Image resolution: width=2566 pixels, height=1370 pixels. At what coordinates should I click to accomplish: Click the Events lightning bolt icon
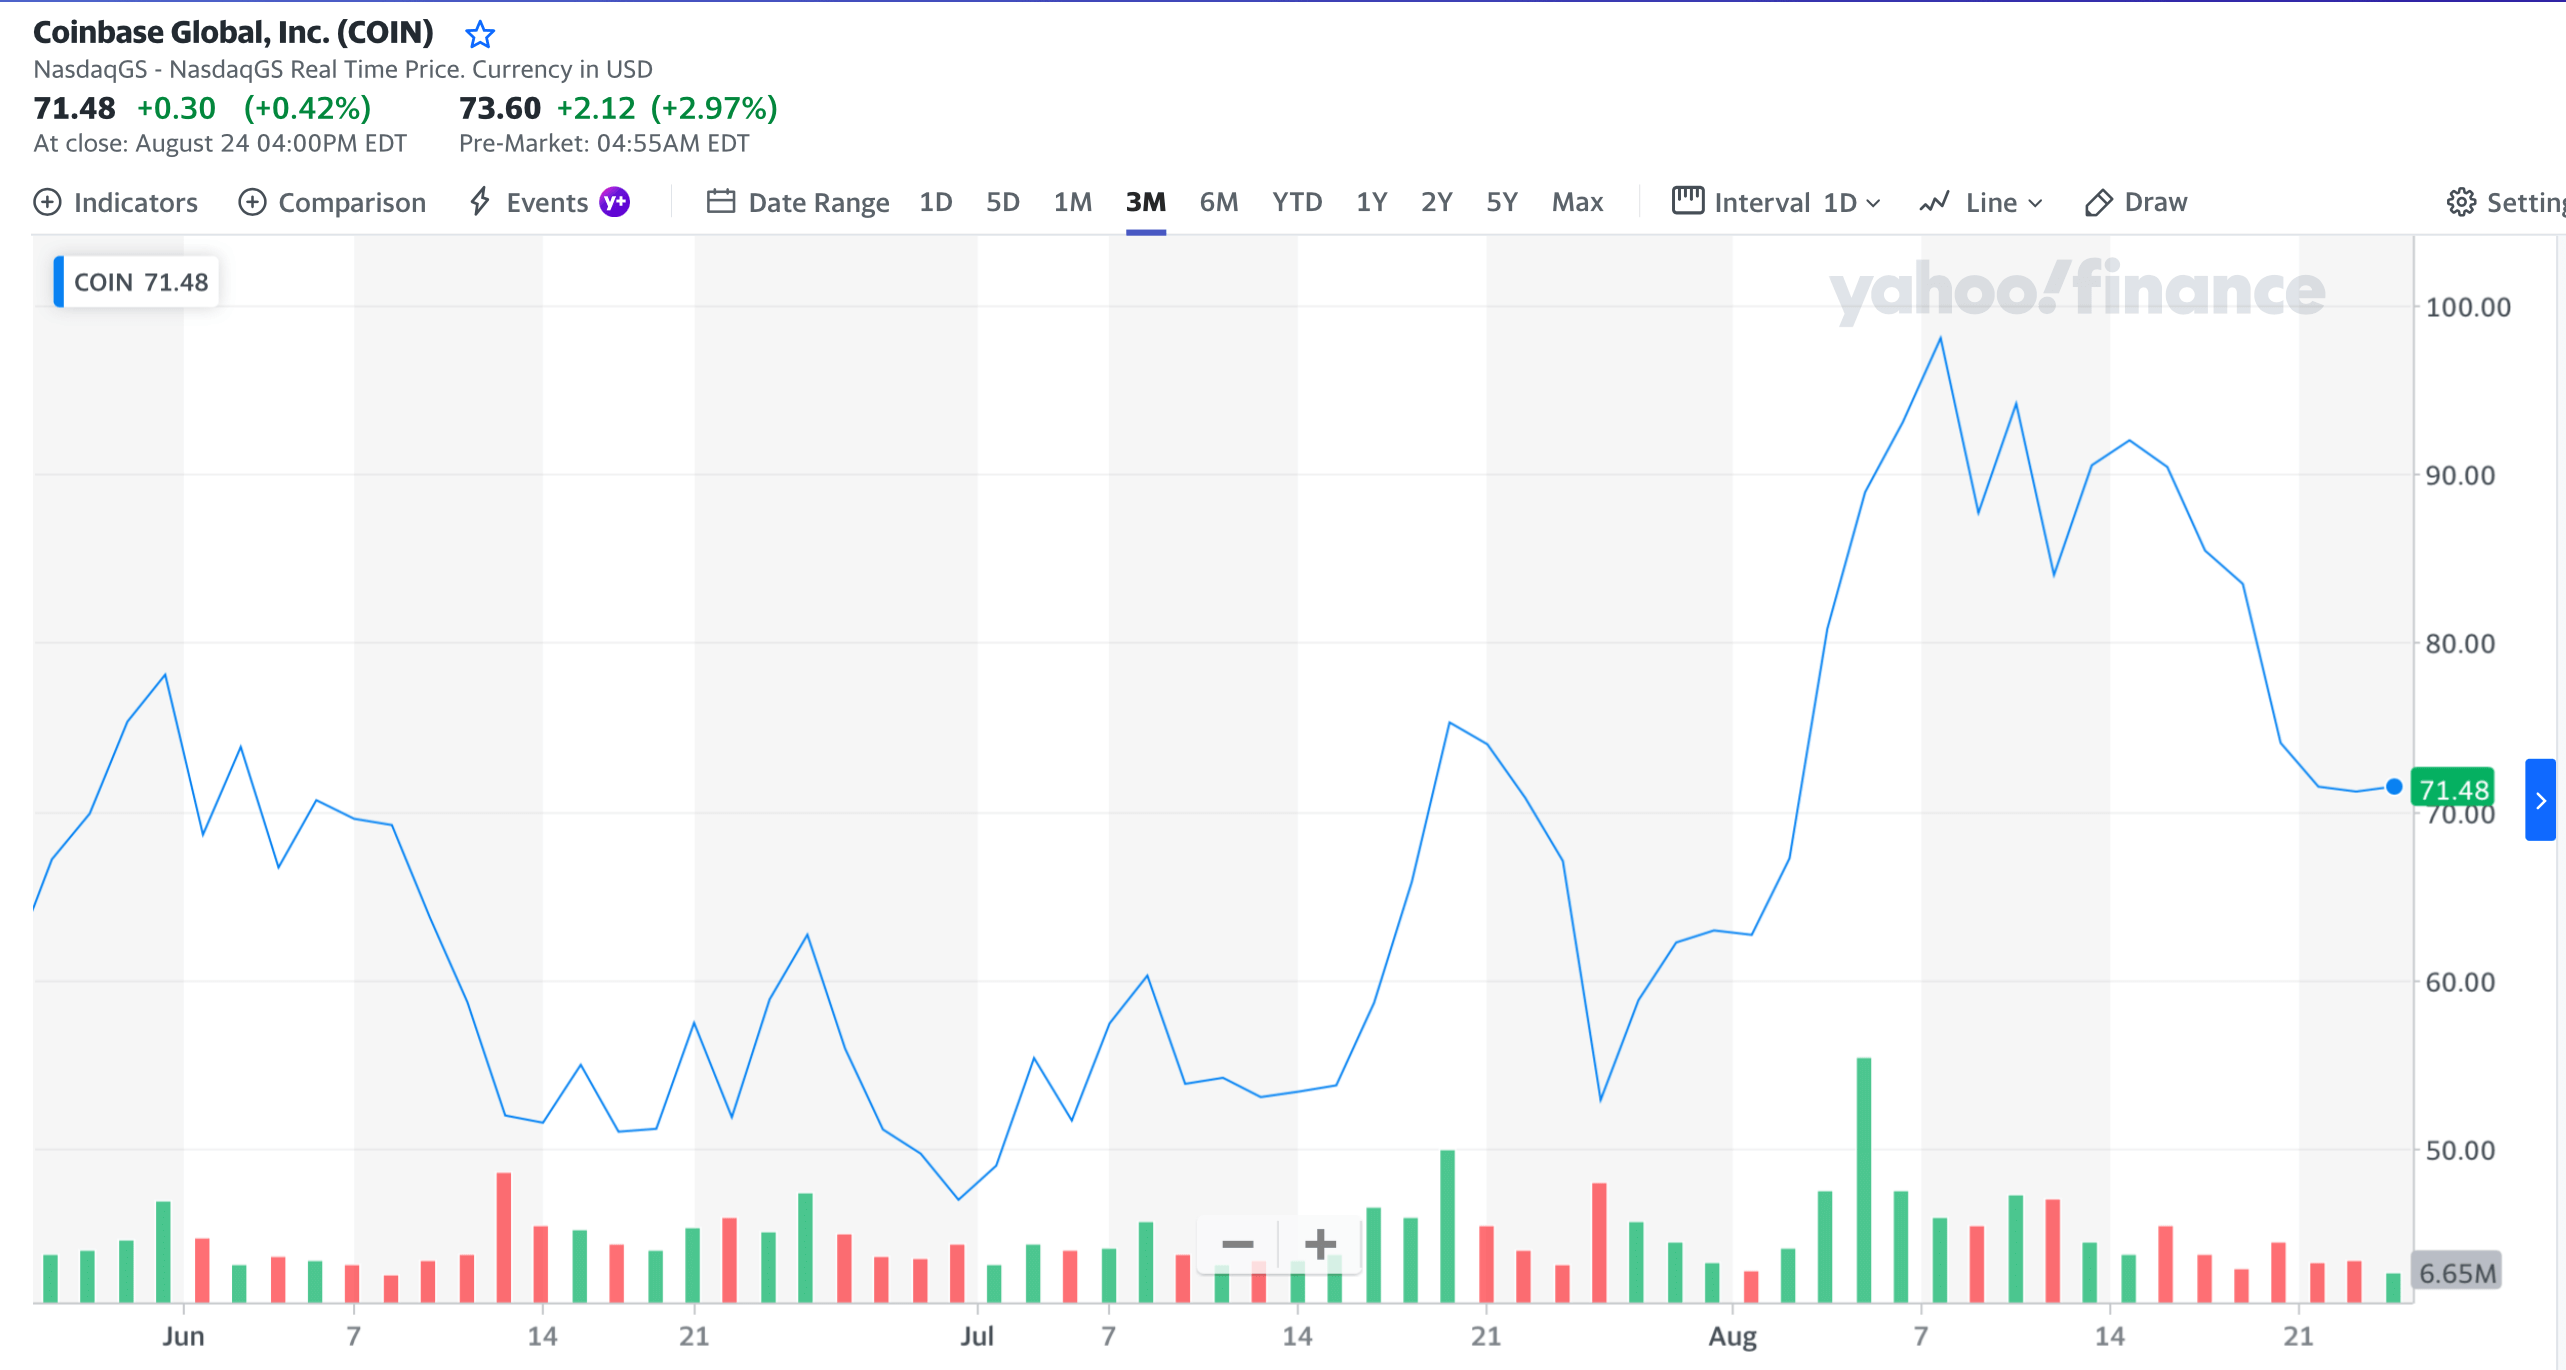point(480,201)
